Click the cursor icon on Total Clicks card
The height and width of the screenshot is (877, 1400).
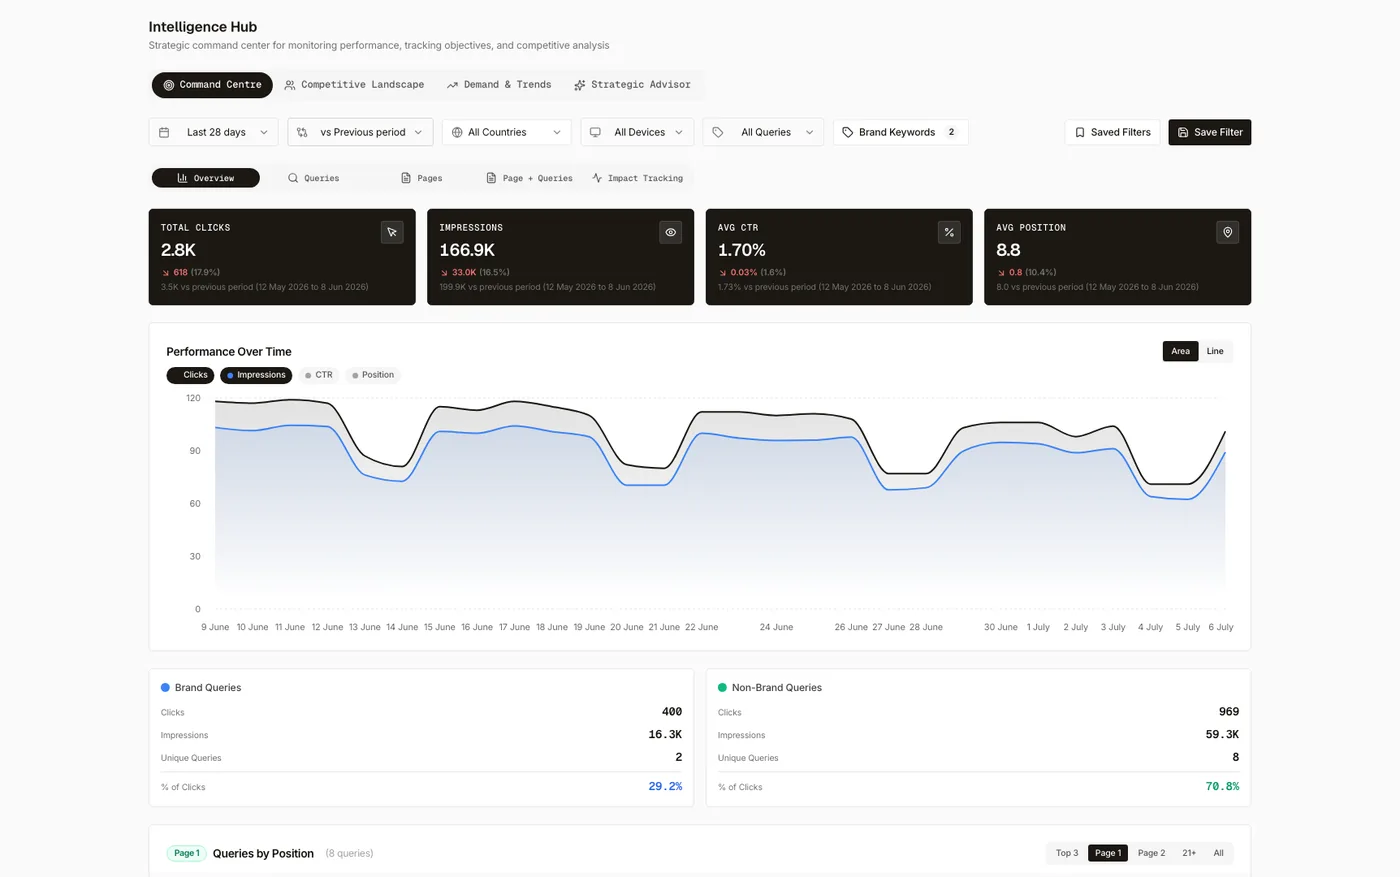point(392,232)
